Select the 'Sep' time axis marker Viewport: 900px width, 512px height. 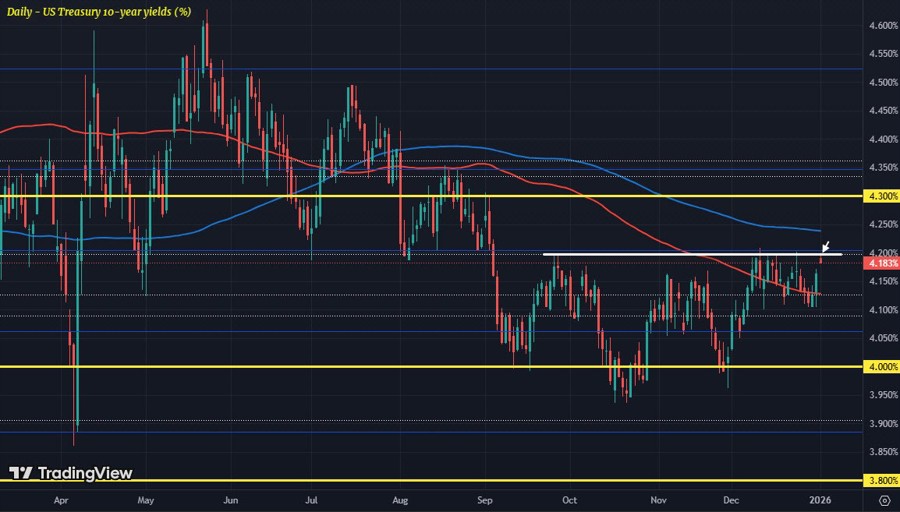(485, 499)
